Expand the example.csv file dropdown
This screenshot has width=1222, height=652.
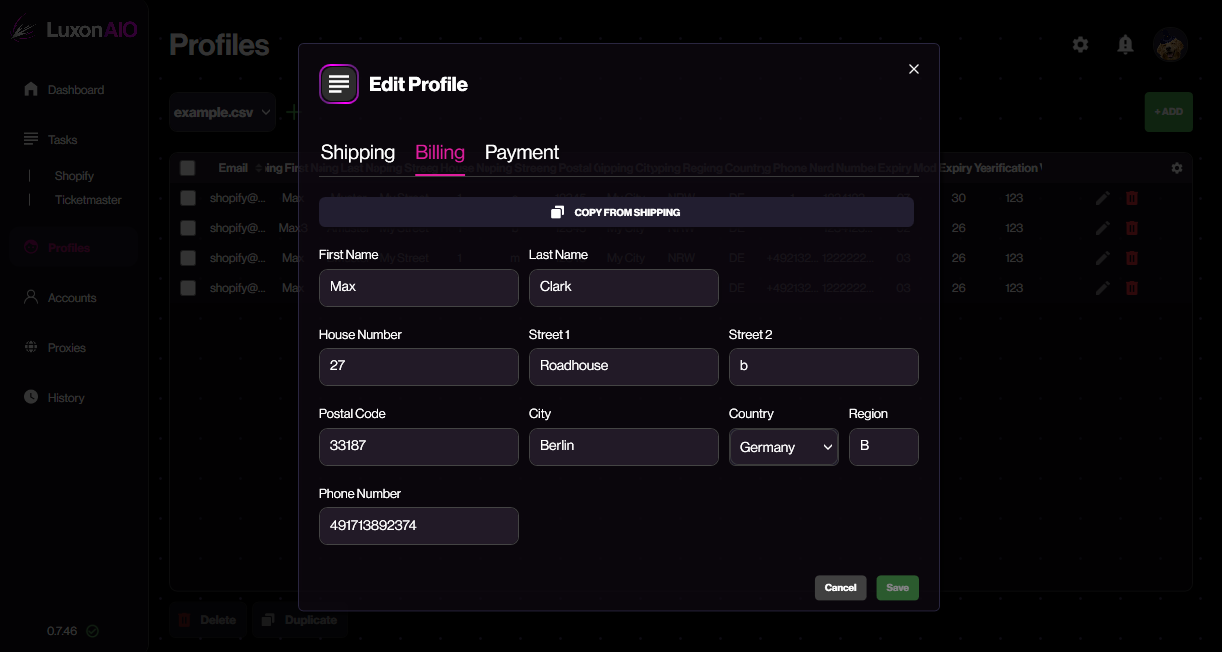[x=222, y=113]
